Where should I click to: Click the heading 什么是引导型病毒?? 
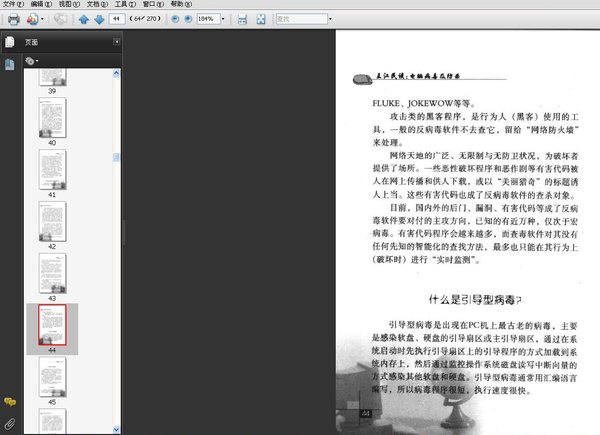tap(475, 300)
